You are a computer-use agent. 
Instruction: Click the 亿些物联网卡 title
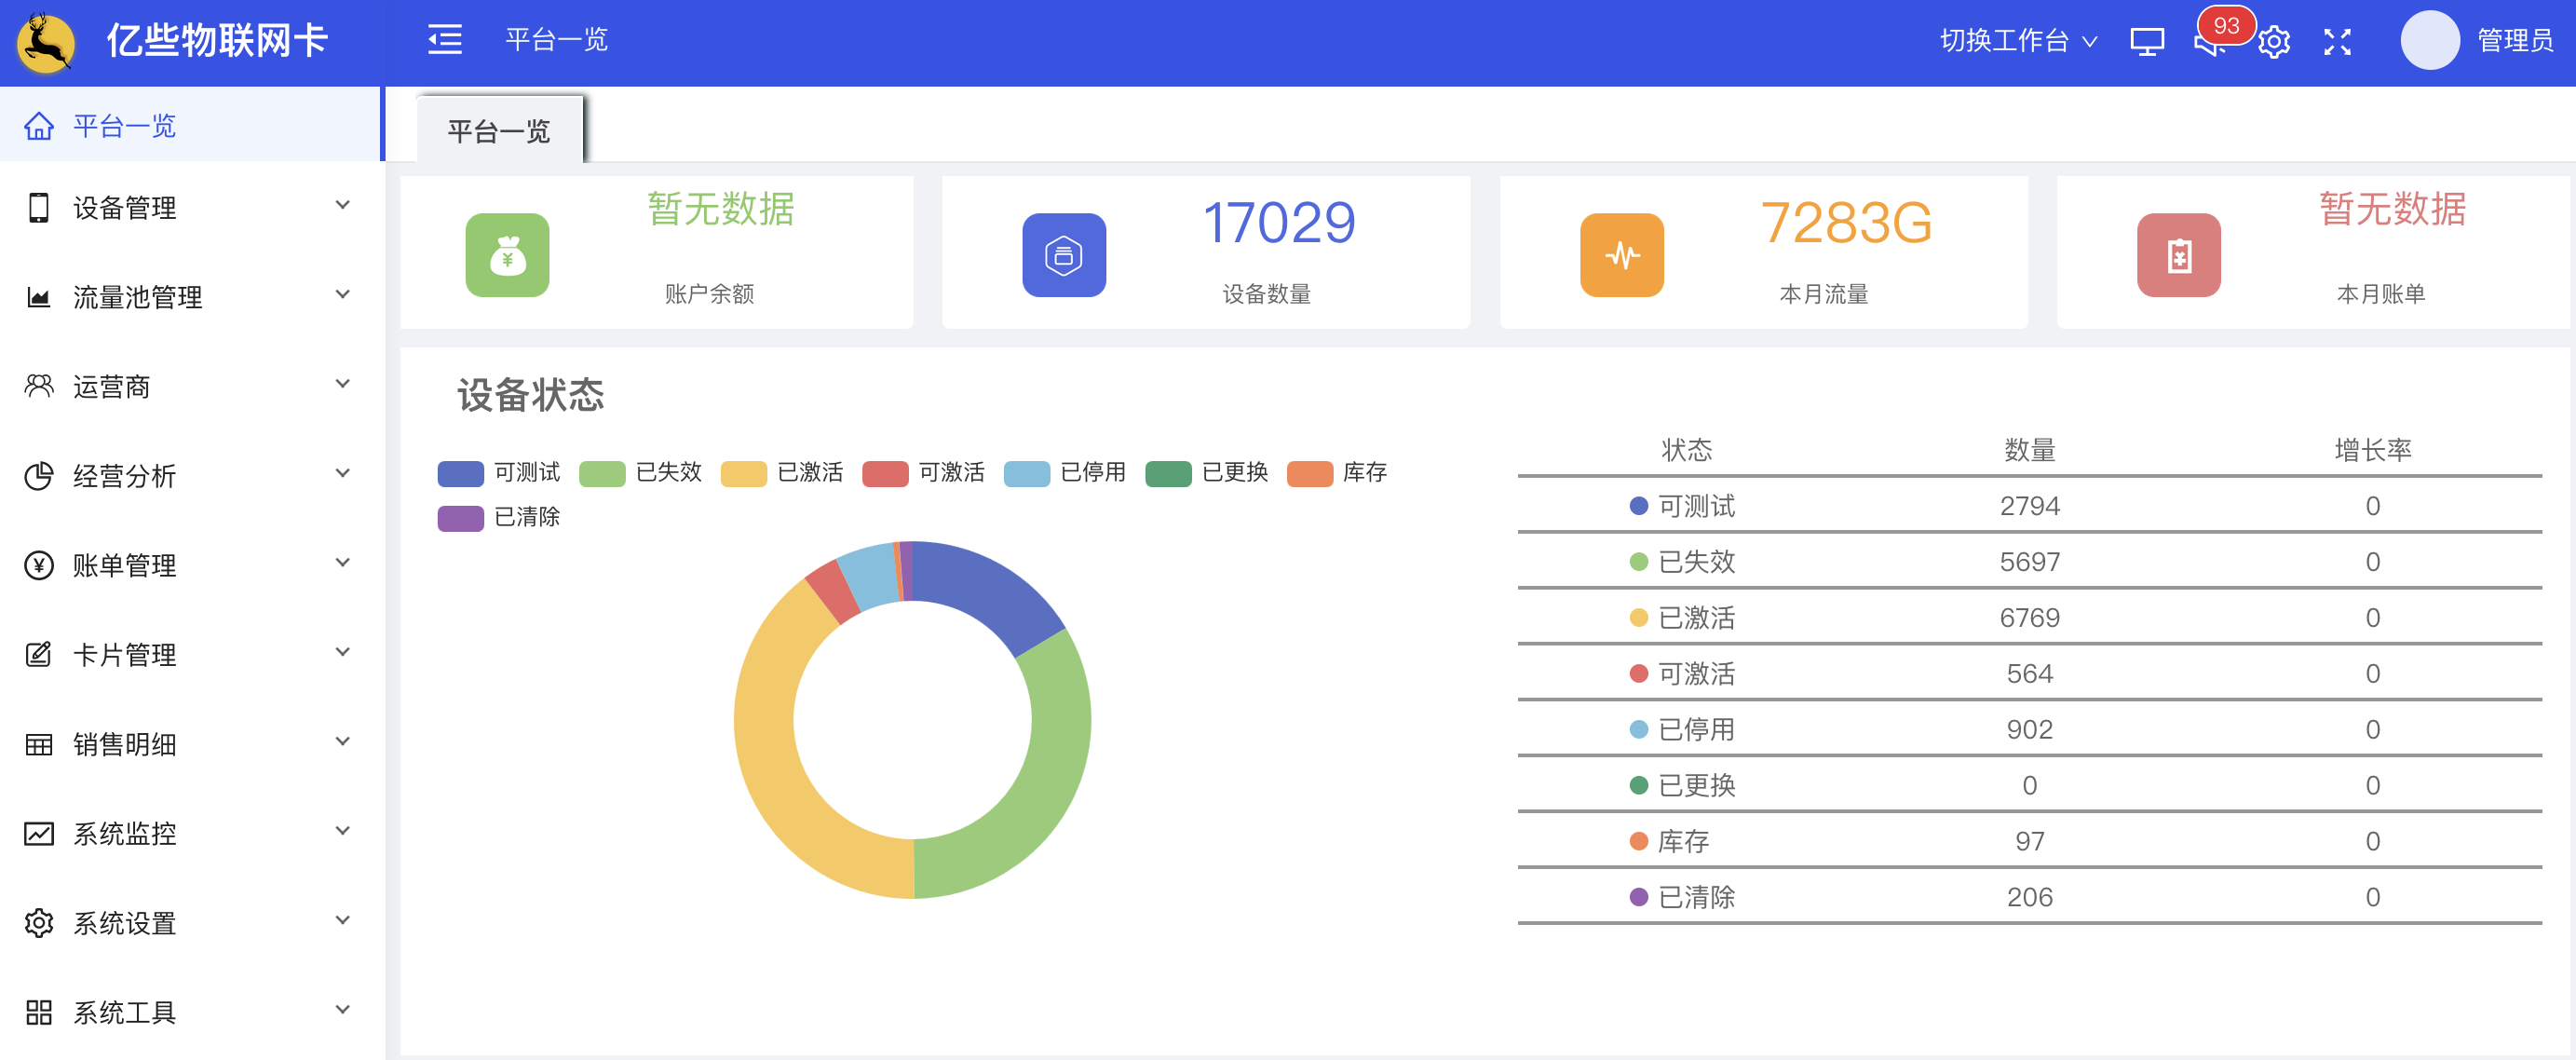coord(217,40)
